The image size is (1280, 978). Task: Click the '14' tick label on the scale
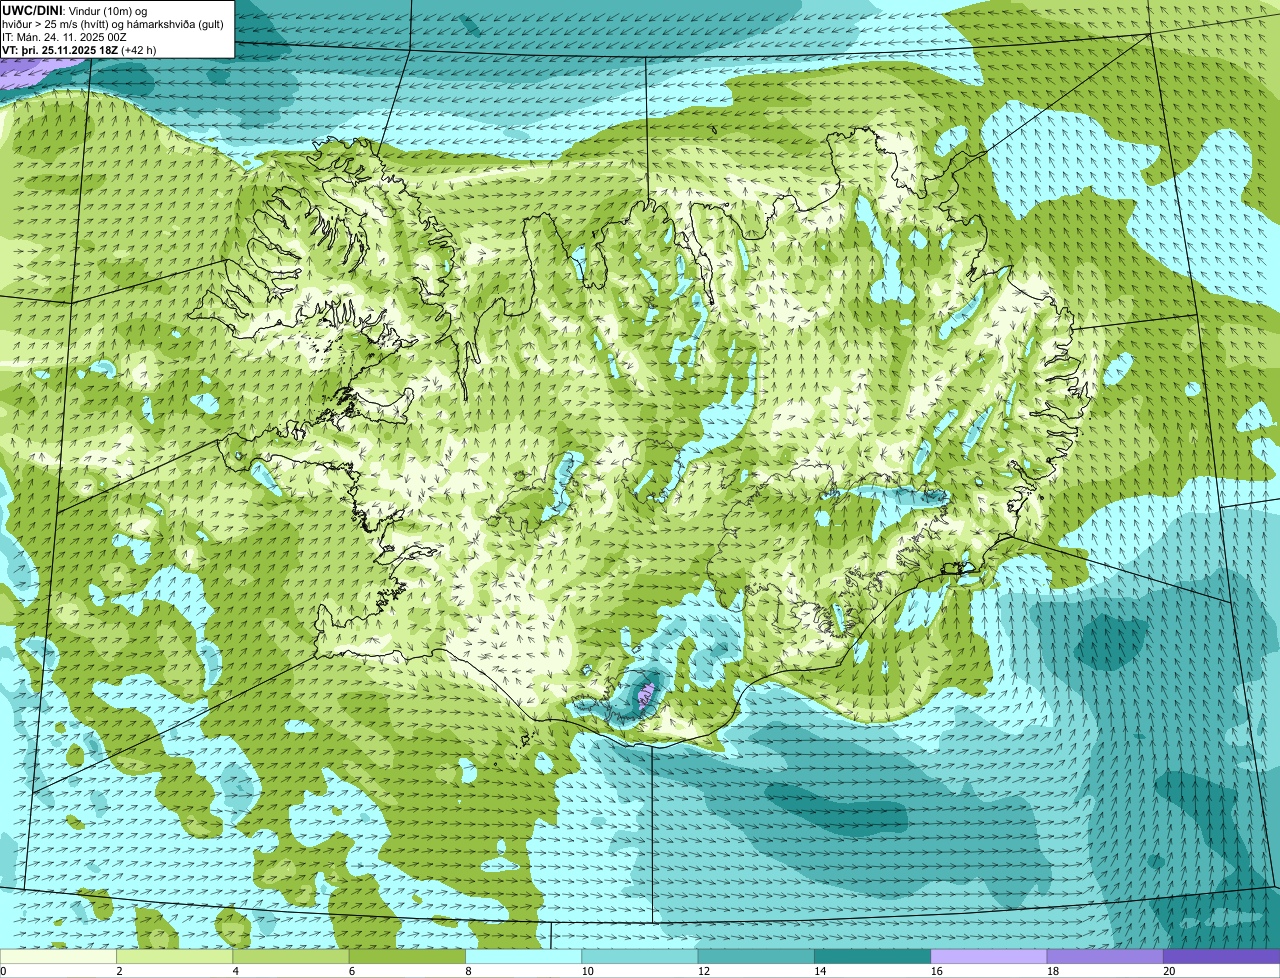pyautogui.click(x=821, y=971)
